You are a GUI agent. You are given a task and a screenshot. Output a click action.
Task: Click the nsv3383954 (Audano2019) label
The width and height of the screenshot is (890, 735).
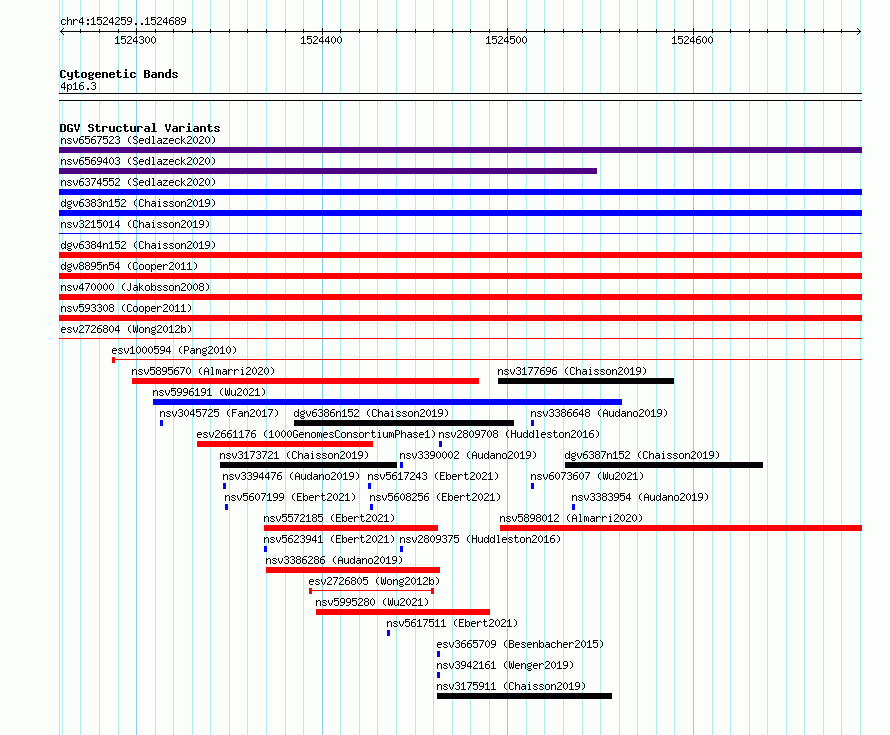point(640,497)
